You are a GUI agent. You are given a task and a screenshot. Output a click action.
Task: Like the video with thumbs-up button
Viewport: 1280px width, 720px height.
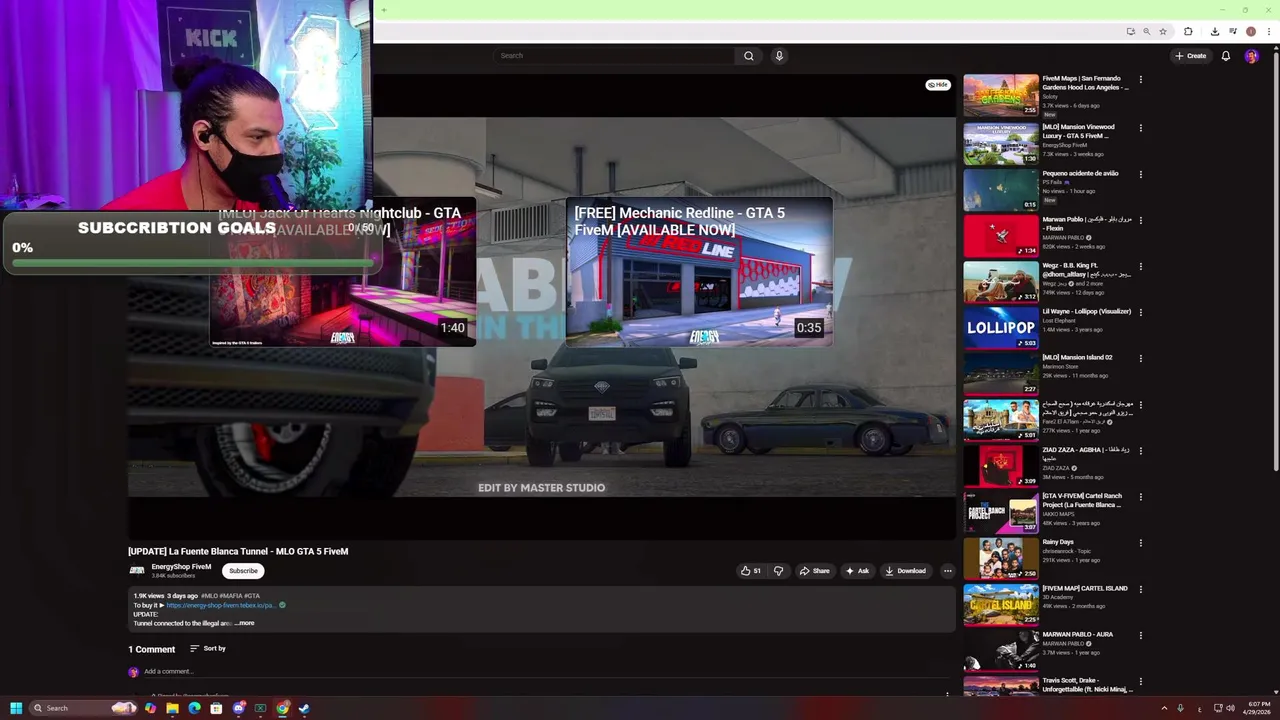tap(751, 571)
